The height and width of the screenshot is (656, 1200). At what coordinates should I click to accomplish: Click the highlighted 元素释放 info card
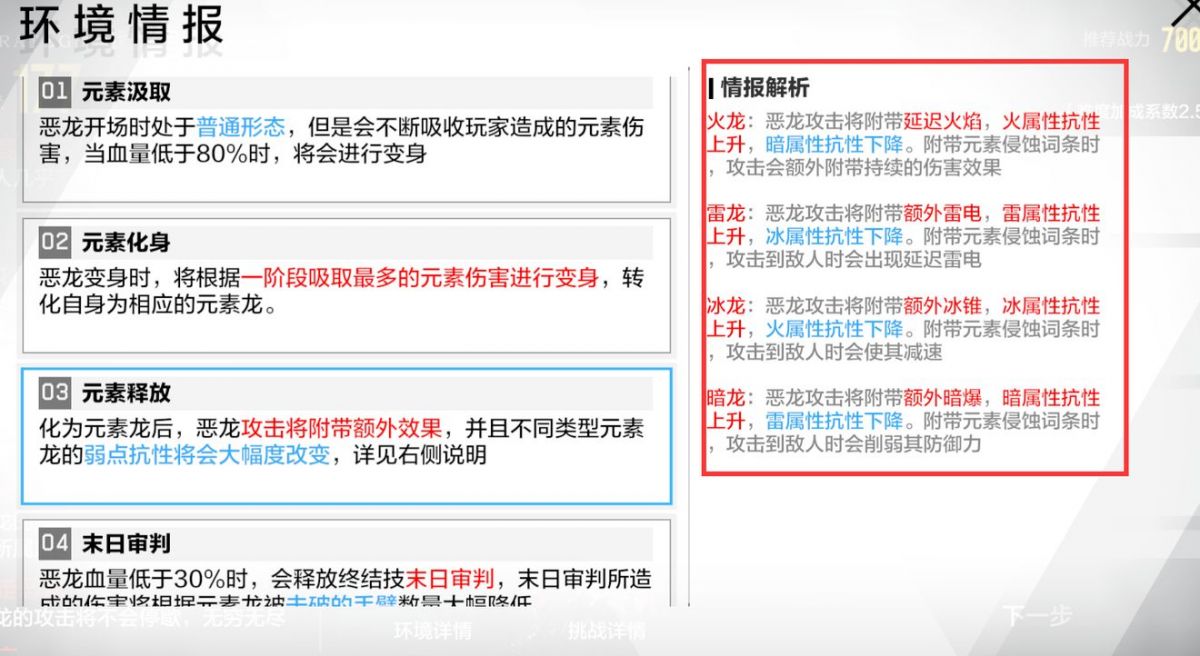coord(348,428)
